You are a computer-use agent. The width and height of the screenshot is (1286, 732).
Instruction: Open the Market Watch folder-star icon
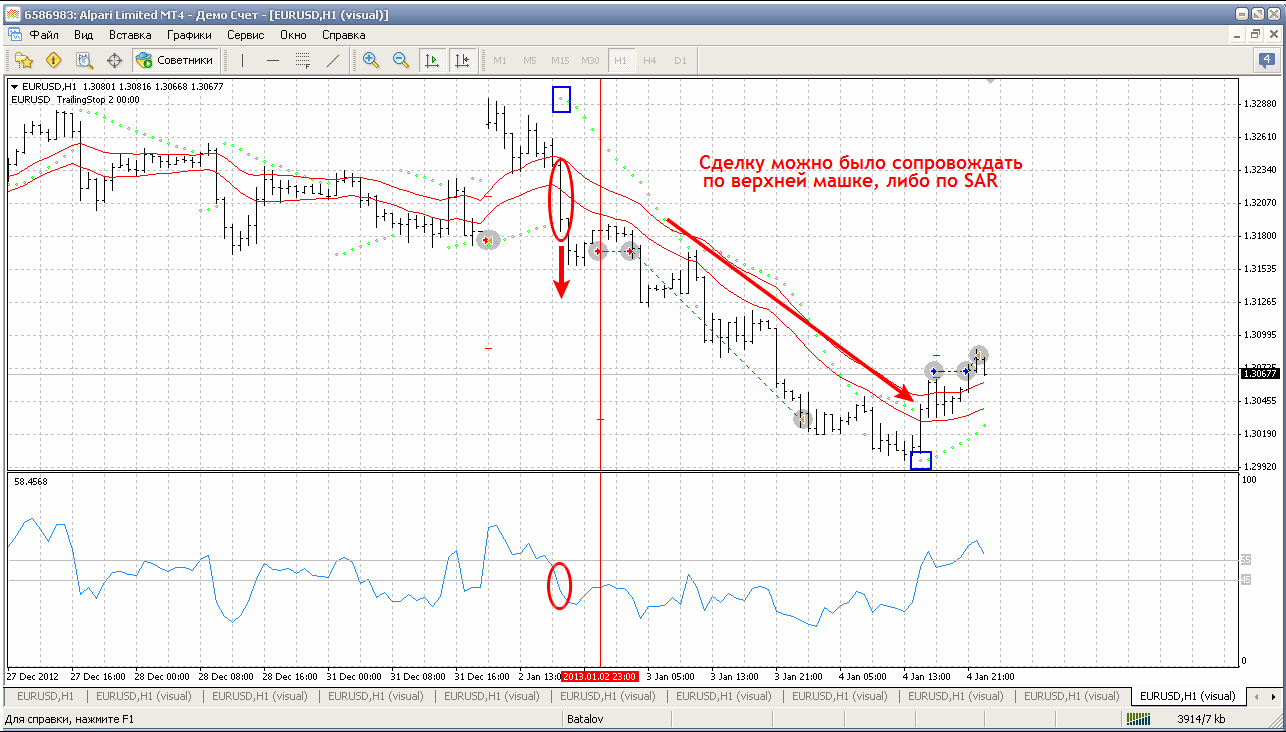pos(24,60)
